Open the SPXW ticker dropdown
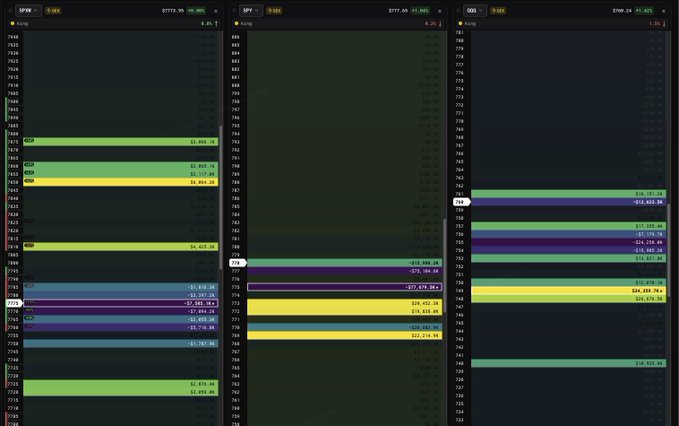 click(x=29, y=10)
